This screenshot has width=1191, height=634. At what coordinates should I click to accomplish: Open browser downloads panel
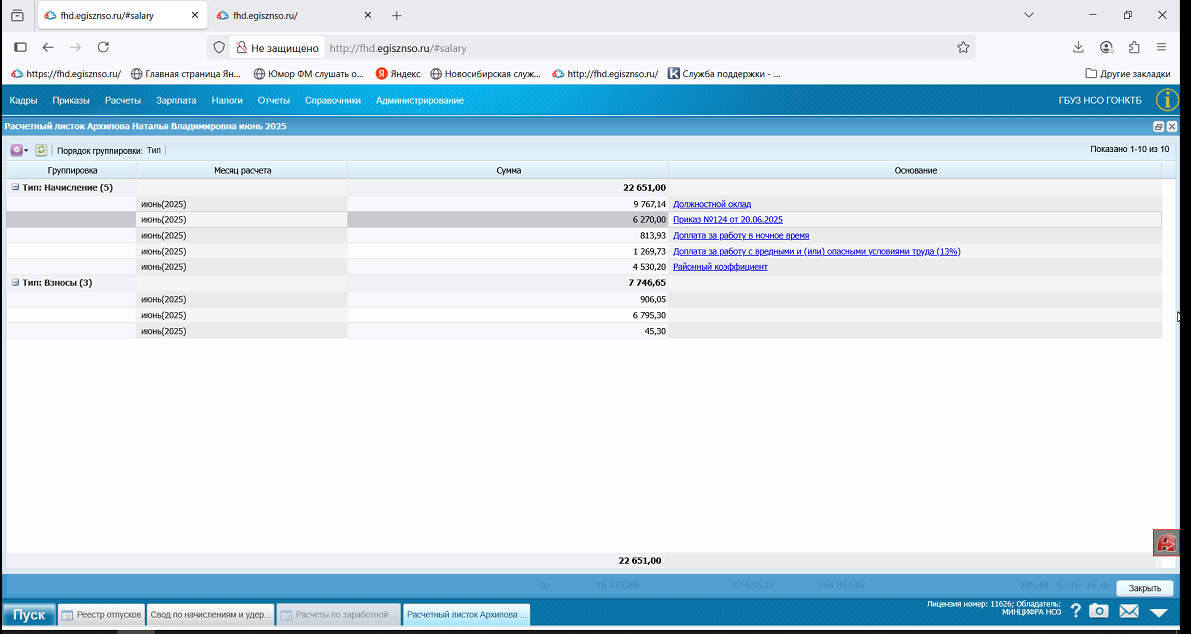click(x=1078, y=47)
